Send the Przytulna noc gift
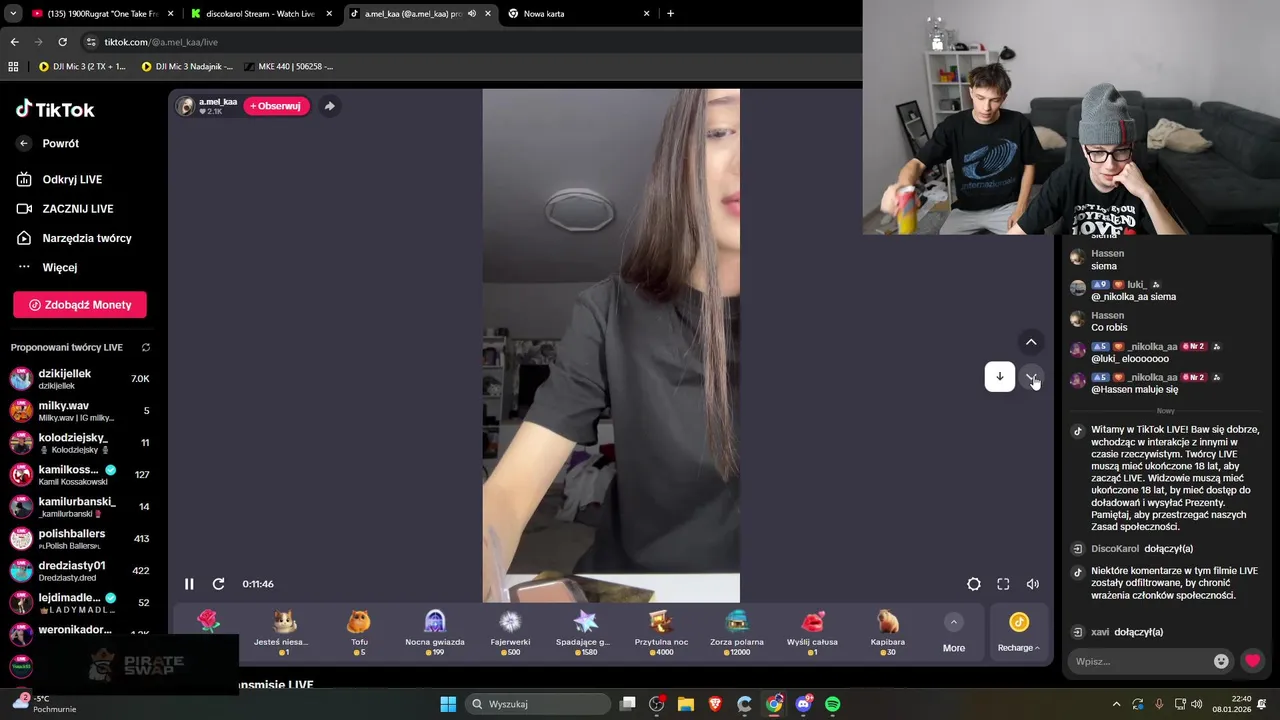Image resolution: width=1280 pixels, height=720 pixels. [x=661, y=633]
